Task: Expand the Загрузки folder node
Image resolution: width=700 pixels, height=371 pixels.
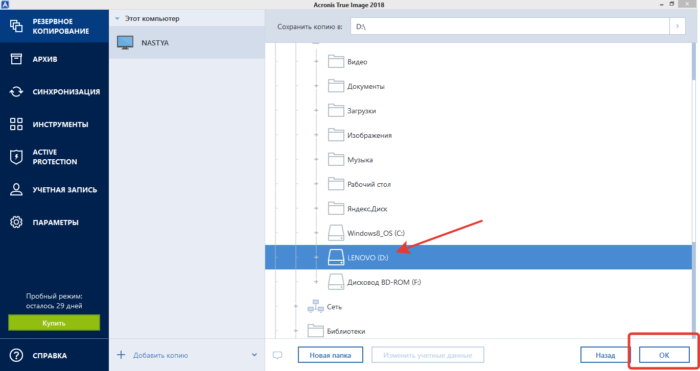Action: (x=316, y=110)
